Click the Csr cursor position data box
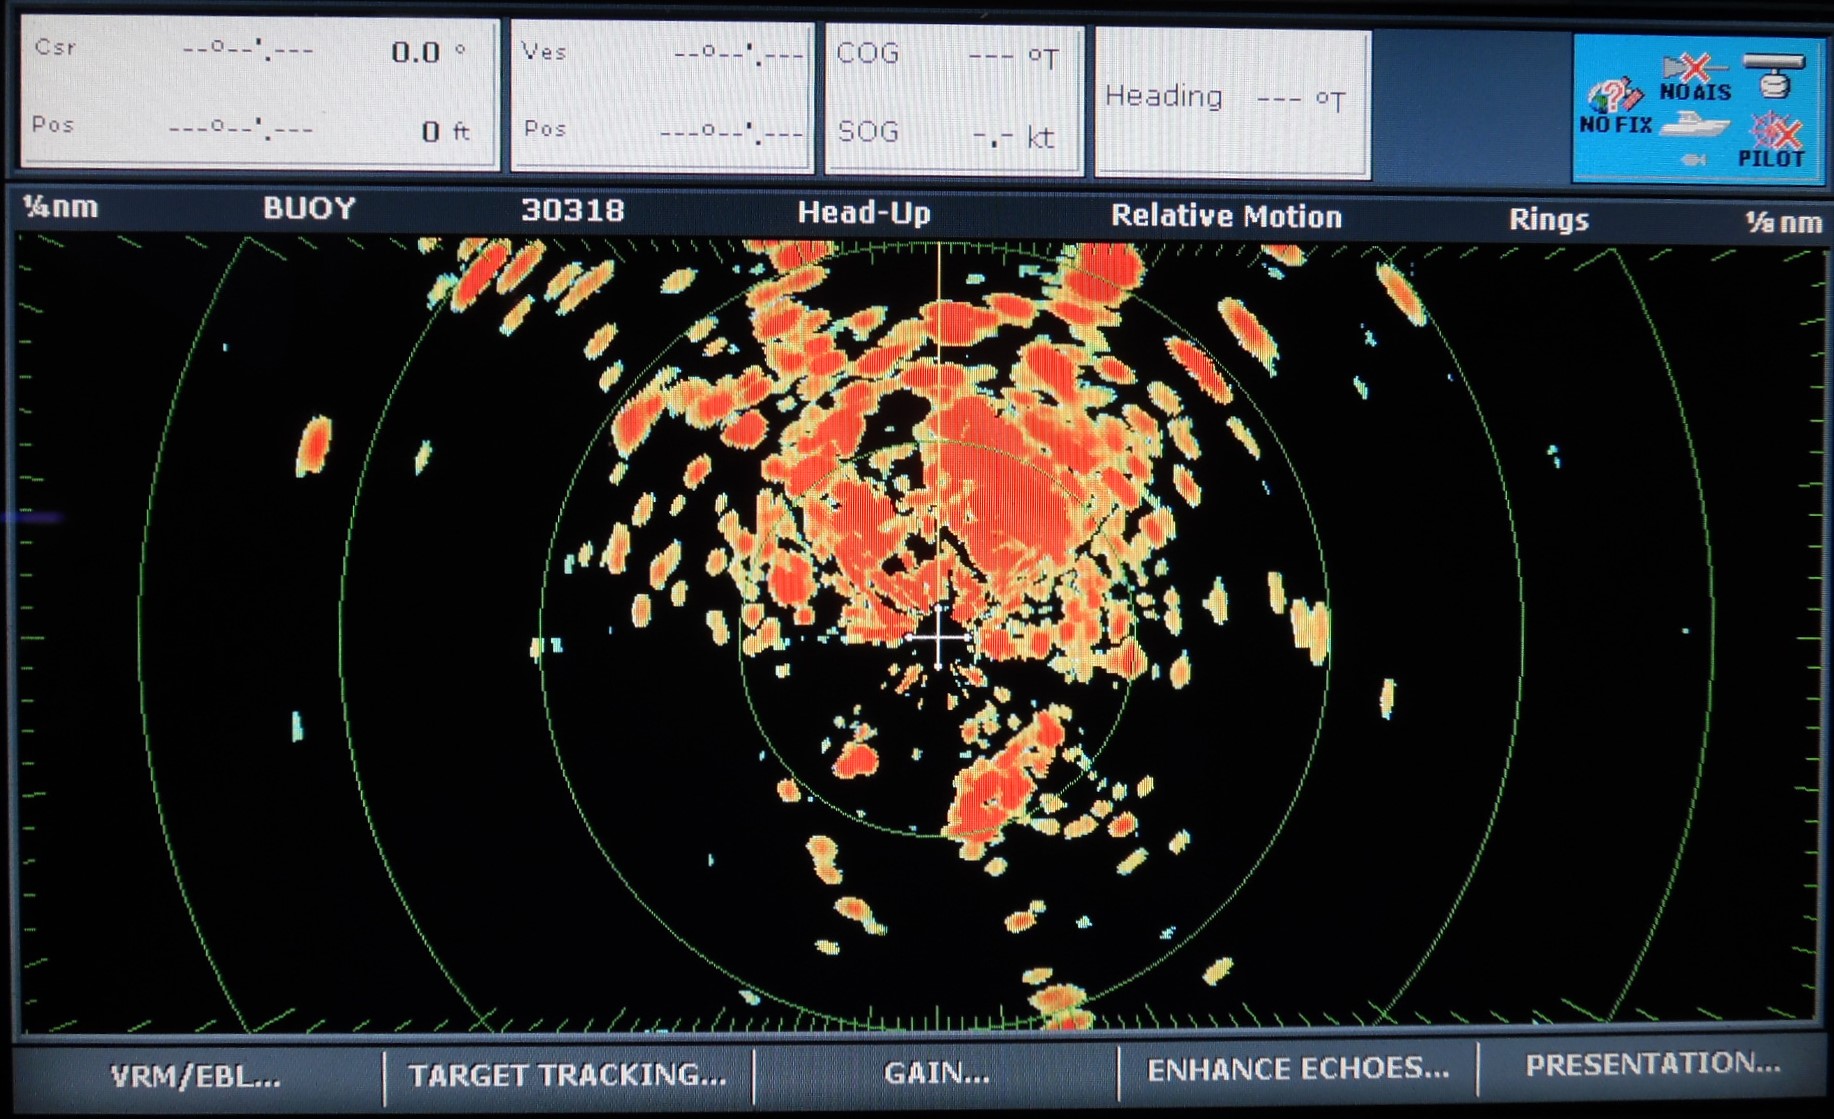 259,92
